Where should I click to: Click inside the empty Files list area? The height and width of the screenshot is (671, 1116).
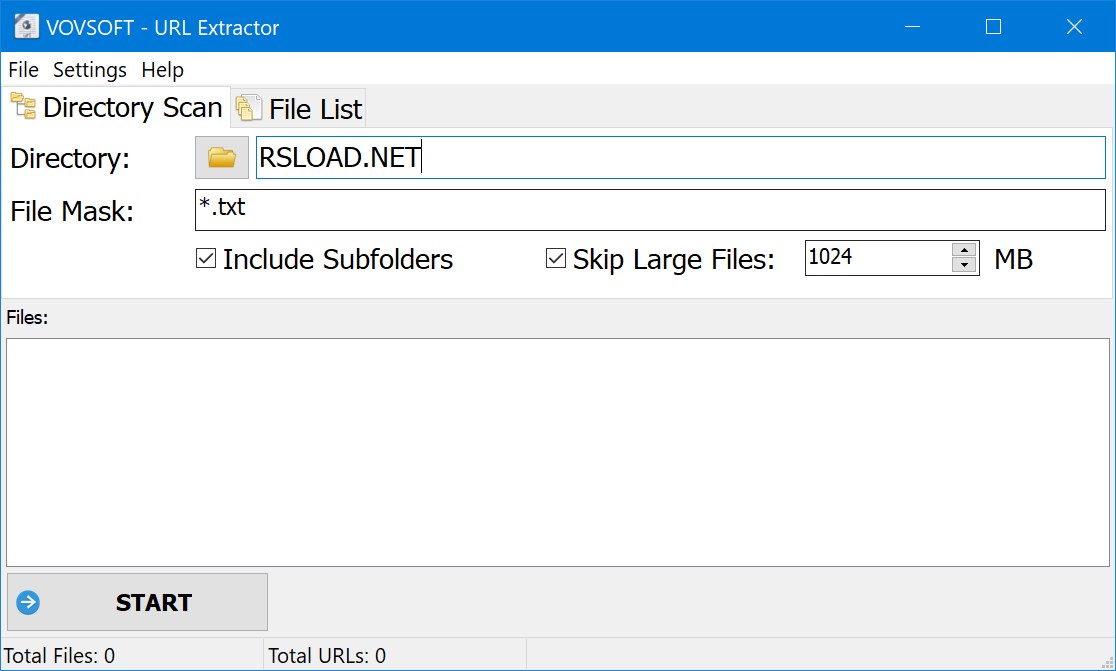coord(557,450)
